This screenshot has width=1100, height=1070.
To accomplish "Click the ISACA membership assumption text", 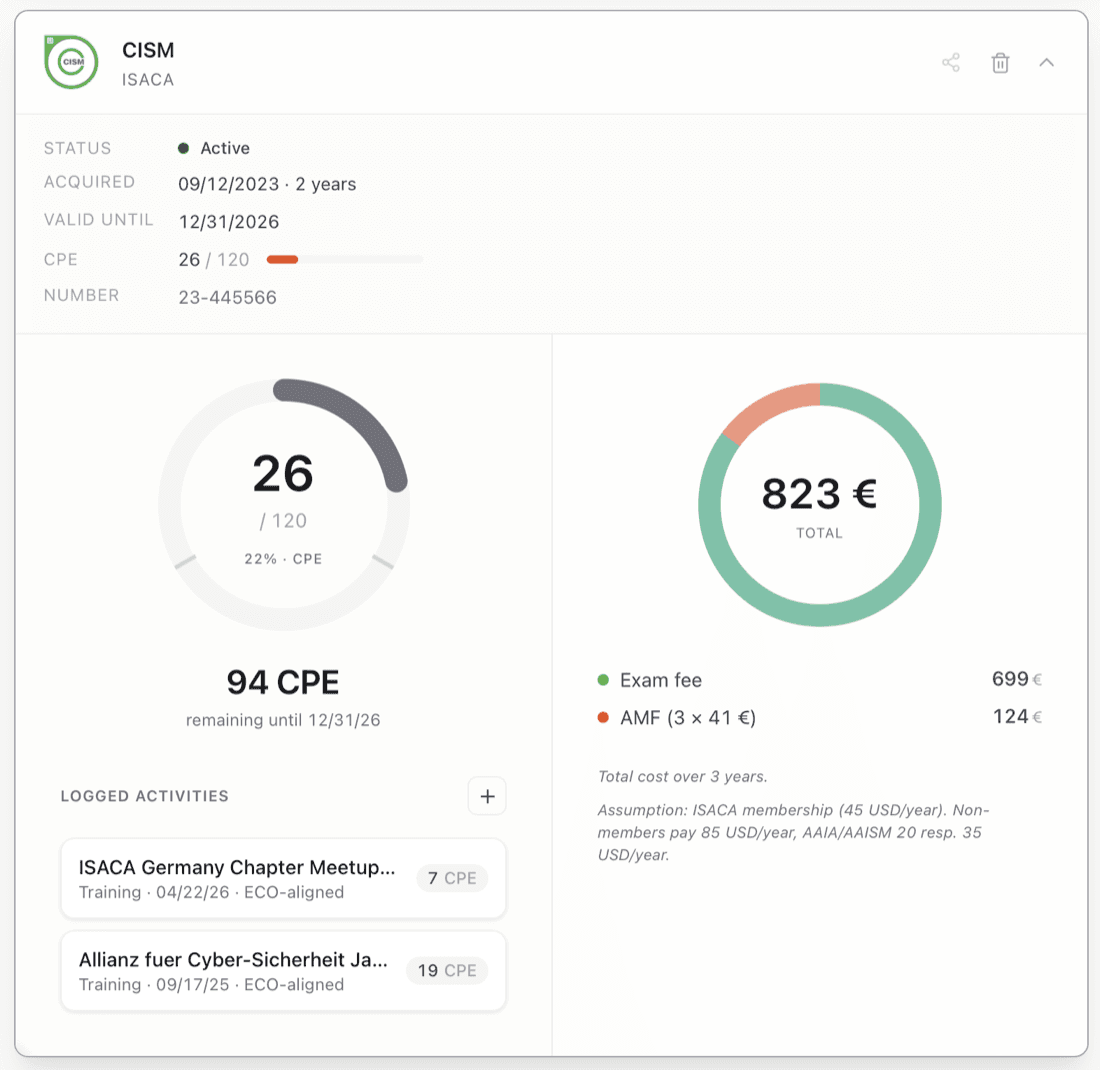I will tap(793, 832).
